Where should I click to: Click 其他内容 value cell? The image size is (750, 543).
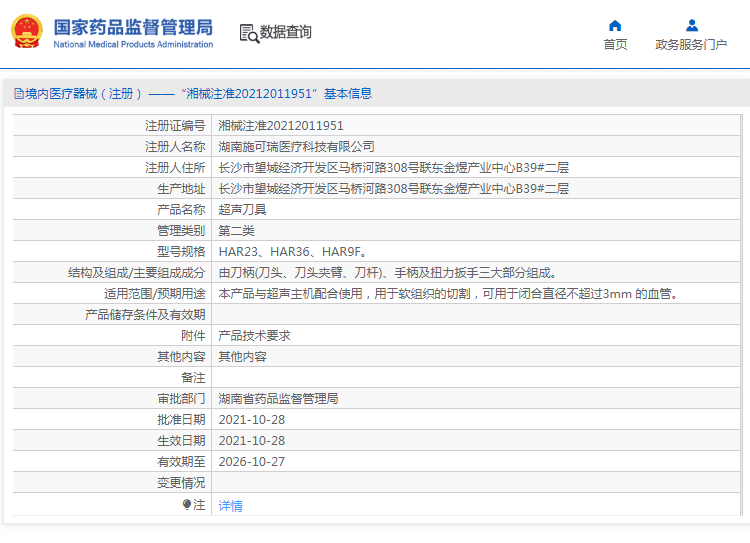[243, 357]
